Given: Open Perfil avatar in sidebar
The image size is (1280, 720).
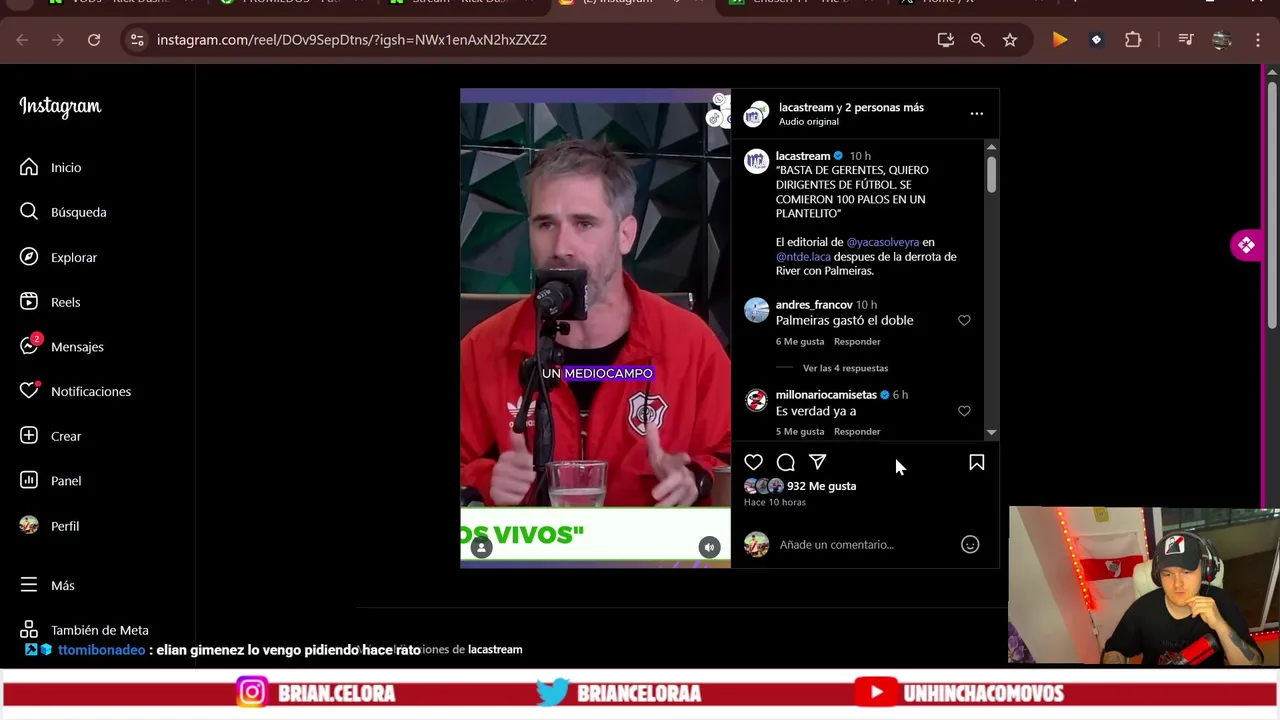Looking at the screenshot, I should click(x=29, y=526).
